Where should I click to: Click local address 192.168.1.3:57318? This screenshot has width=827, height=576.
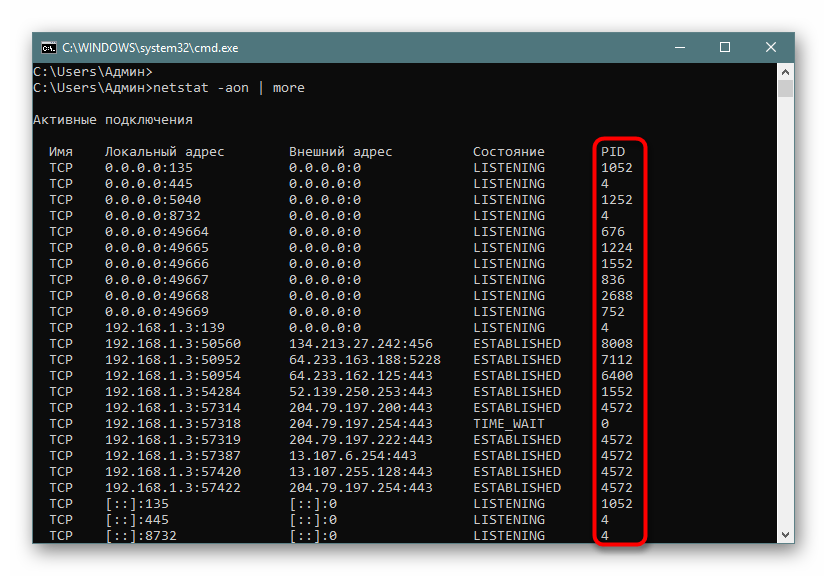pyautogui.click(x=173, y=424)
